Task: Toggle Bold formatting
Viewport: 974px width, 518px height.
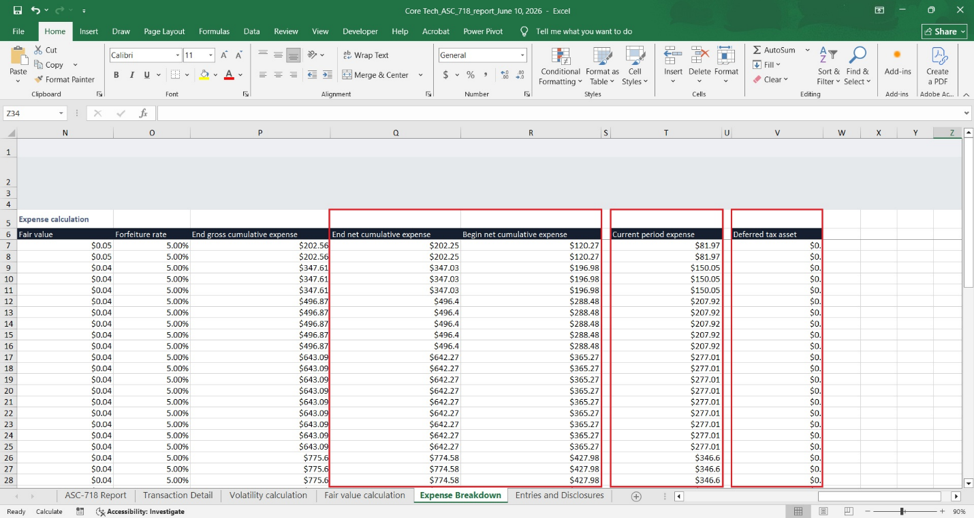Action: click(x=116, y=75)
